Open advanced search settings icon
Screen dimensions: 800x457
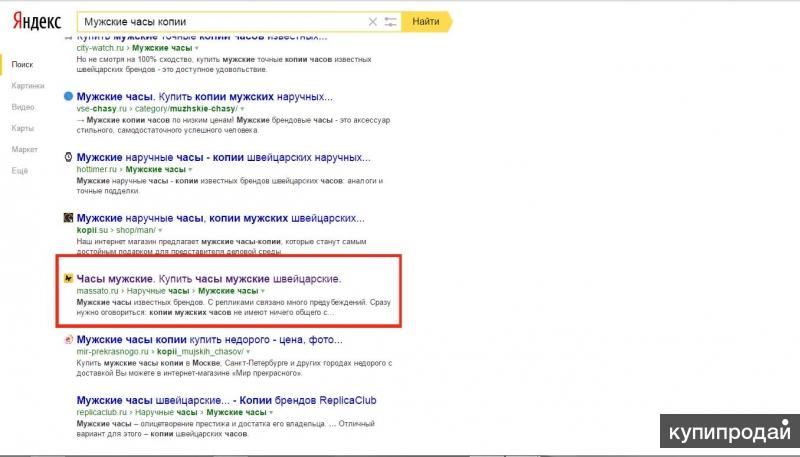[x=390, y=22]
